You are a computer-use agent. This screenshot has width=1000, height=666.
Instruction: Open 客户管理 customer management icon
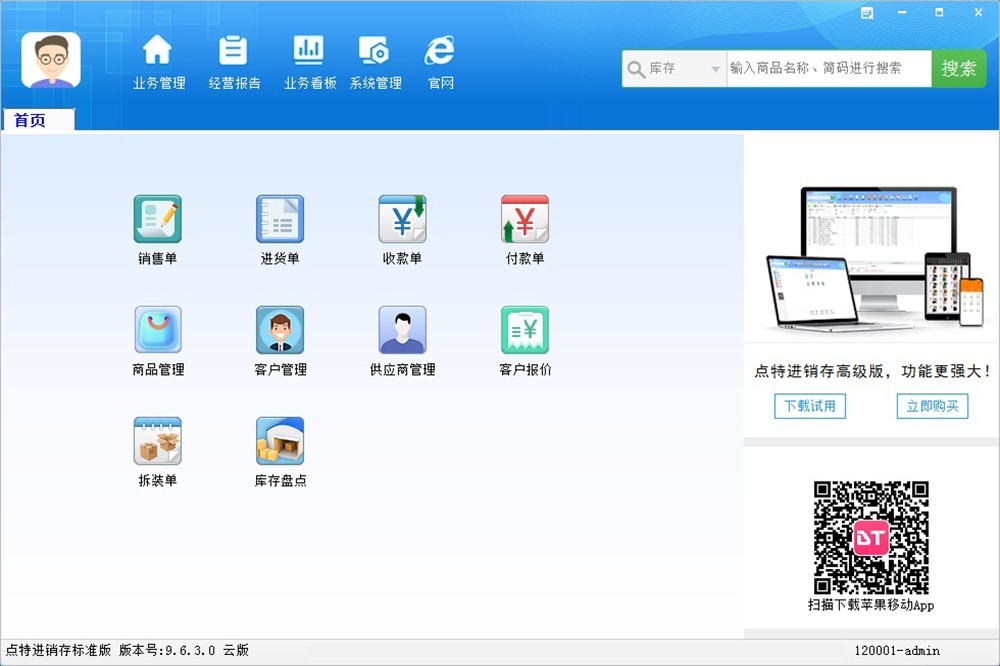click(280, 331)
